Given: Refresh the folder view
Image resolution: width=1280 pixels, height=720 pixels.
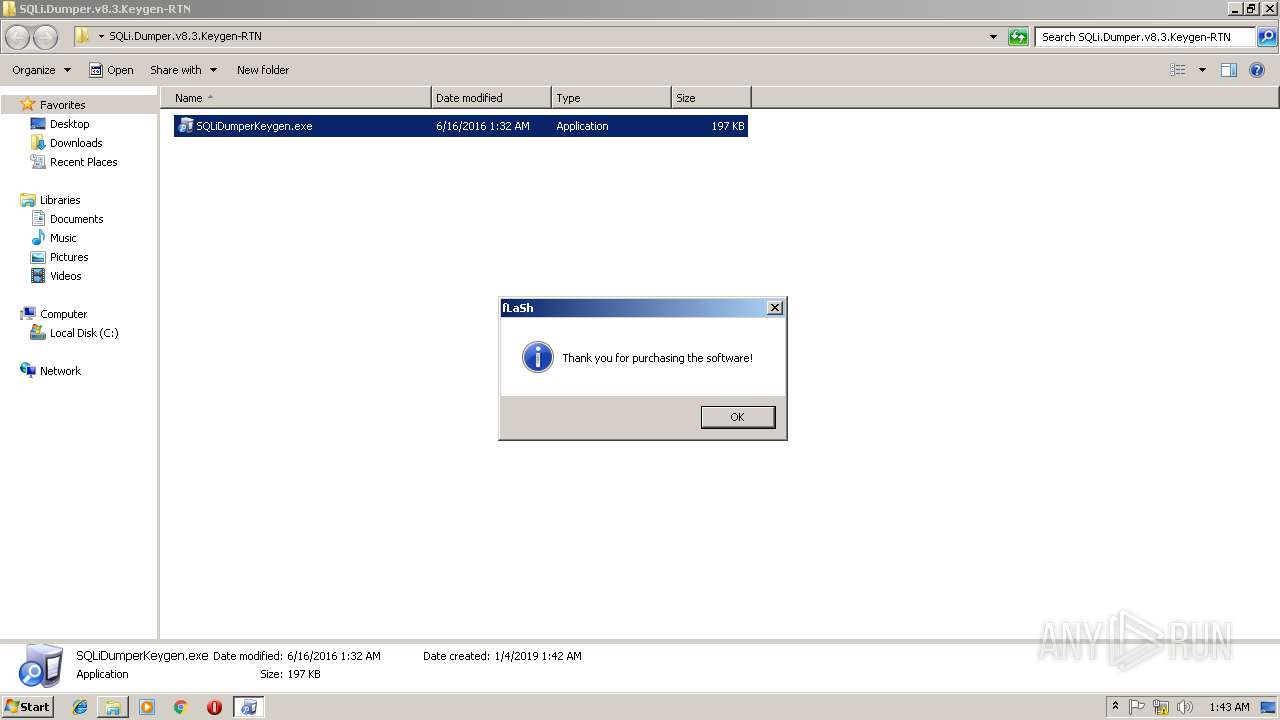Looking at the screenshot, I should click(1018, 37).
